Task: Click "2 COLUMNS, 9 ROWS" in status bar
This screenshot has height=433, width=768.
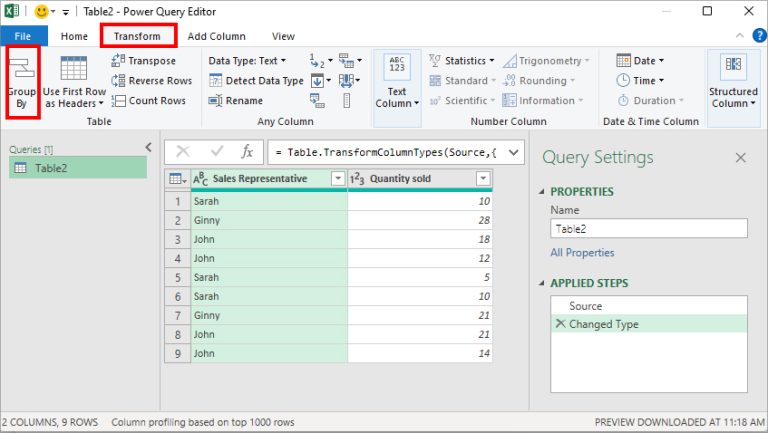Action: pos(49,422)
